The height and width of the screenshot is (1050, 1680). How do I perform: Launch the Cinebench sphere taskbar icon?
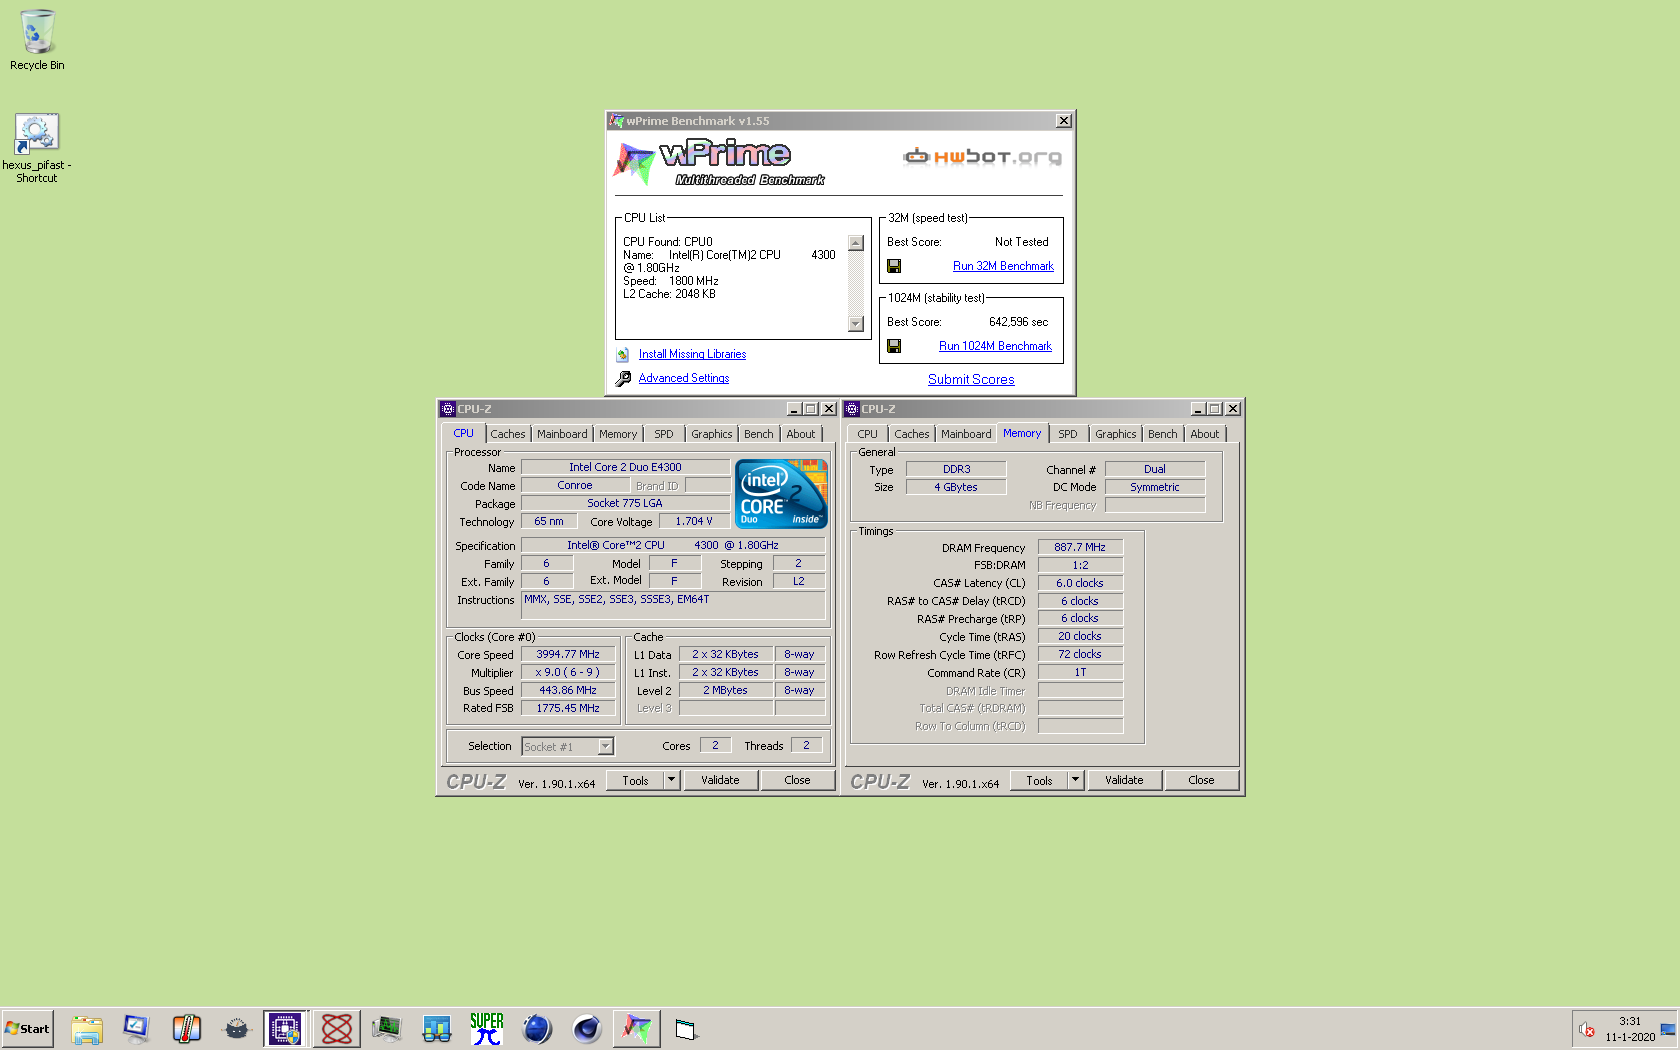click(x=586, y=1029)
